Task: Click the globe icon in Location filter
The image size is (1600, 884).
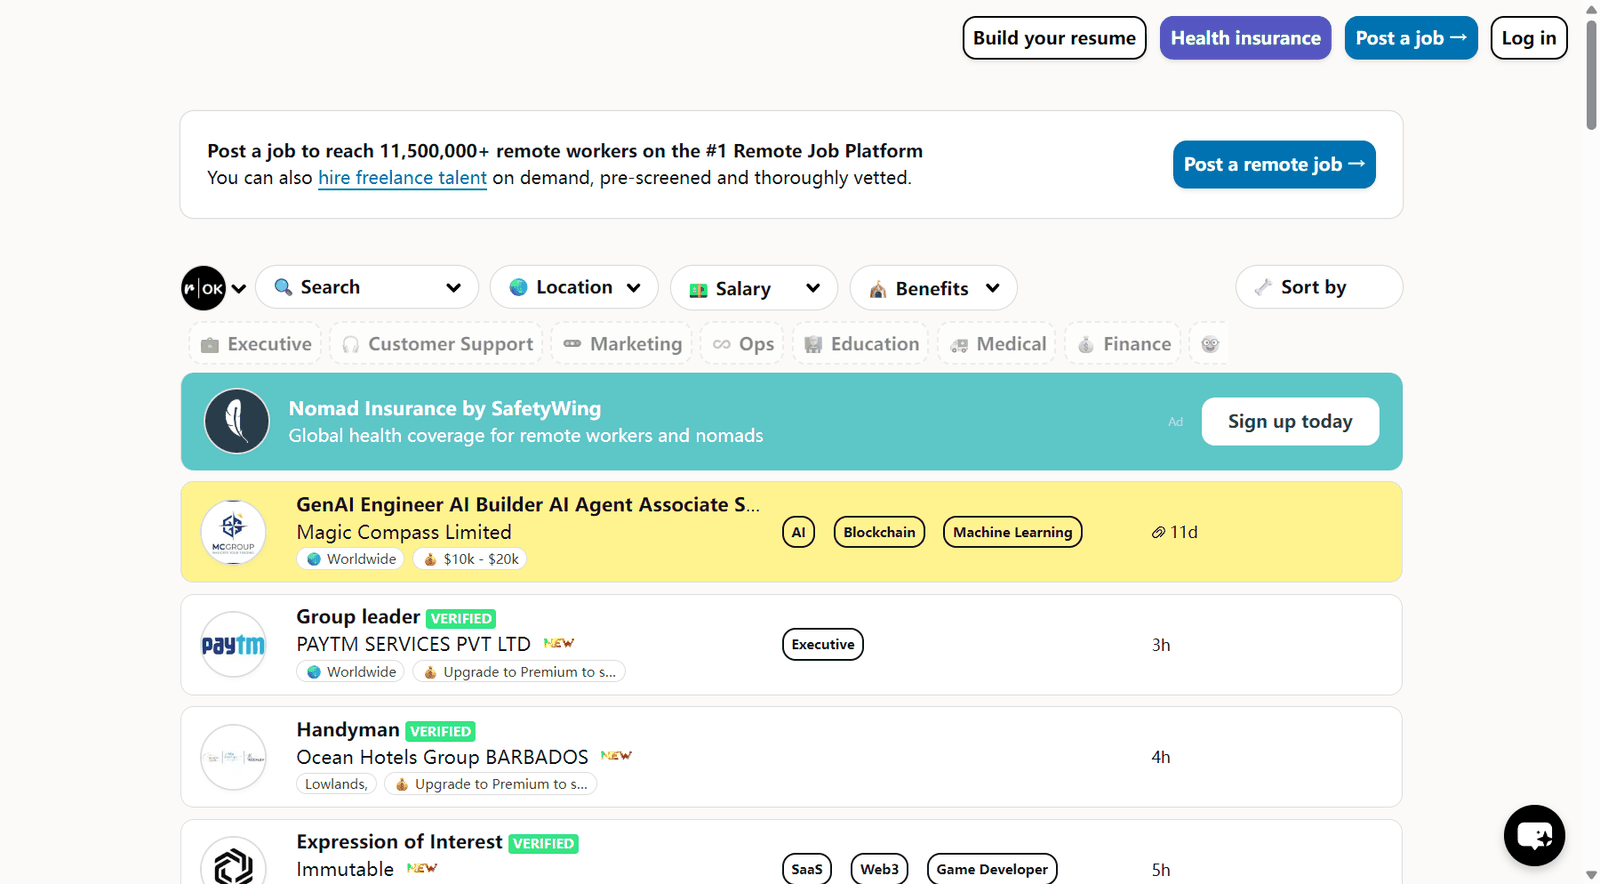Action: [518, 287]
